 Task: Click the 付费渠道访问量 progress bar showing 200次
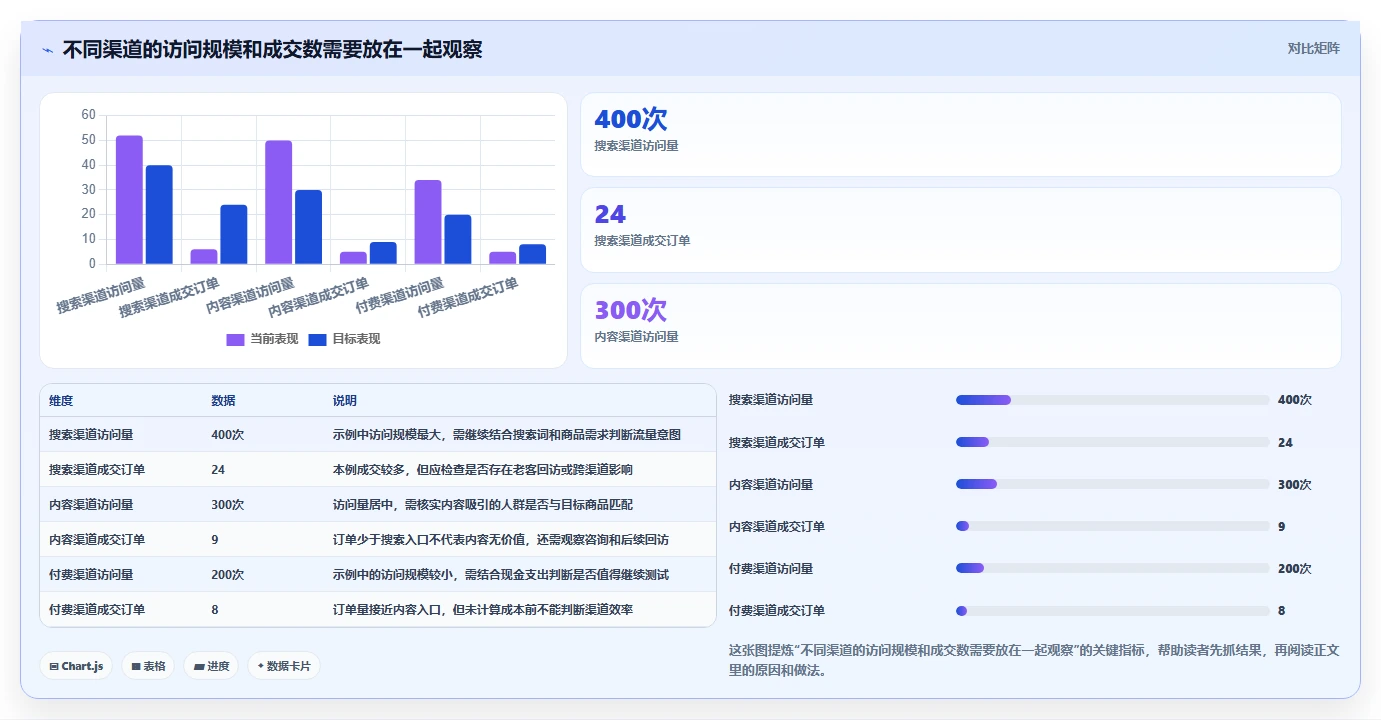coord(1113,568)
